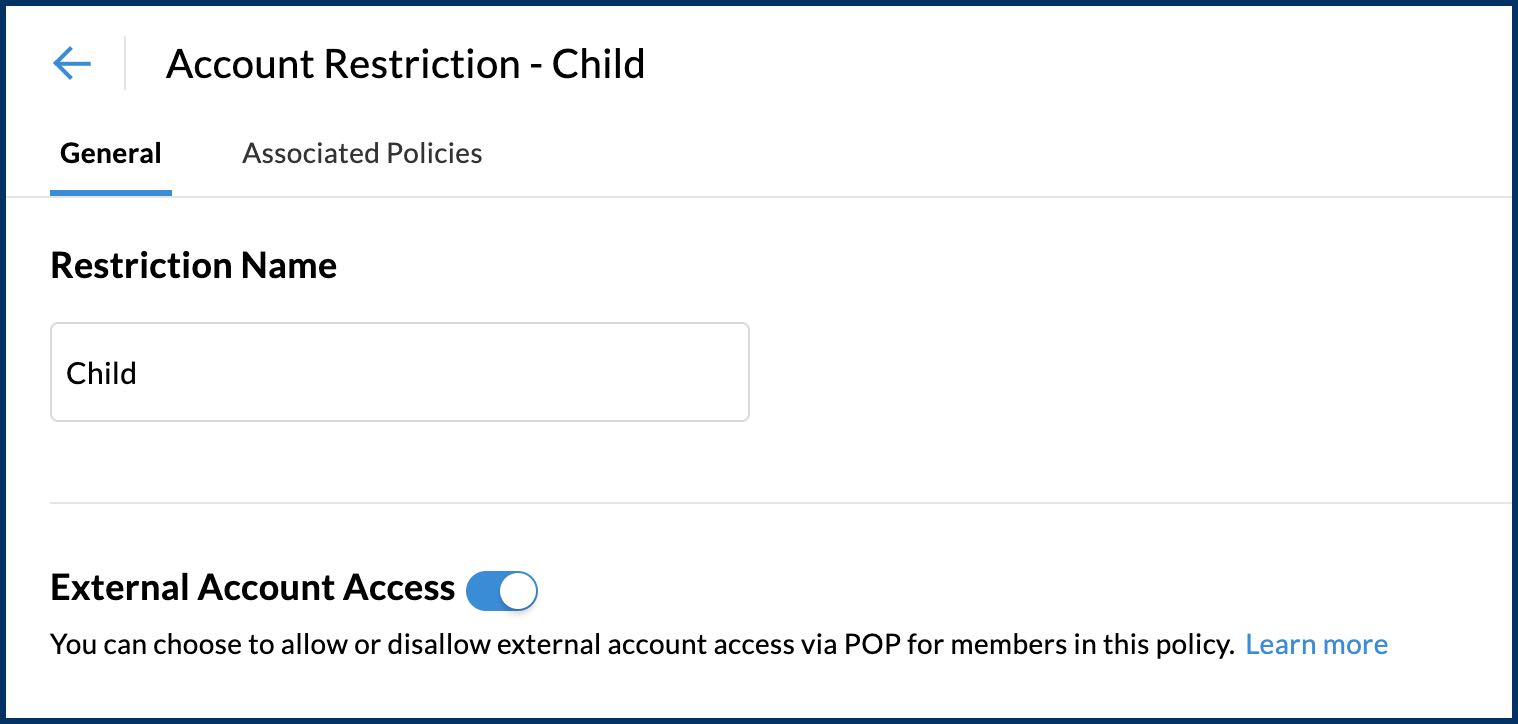Image resolution: width=1518 pixels, height=724 pixels.
Task: Click the Restriction Name heading
Action: point(193,266)
